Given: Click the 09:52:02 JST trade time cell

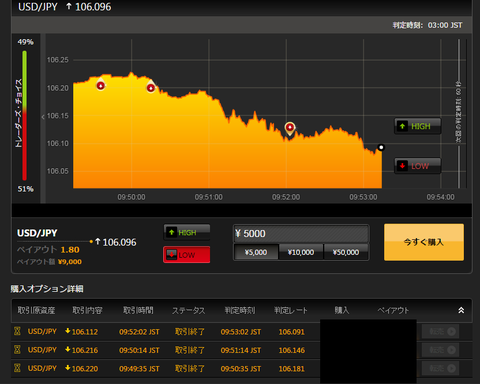Looking at the screenshot, I should [x=139, y=332].
